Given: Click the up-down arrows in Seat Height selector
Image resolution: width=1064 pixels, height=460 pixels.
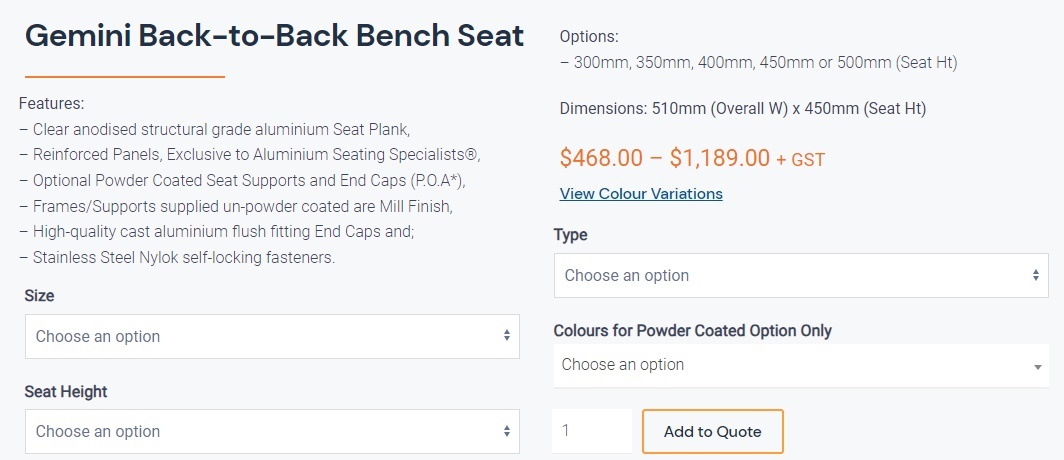Looking at the screenshot, I should 507,432.
